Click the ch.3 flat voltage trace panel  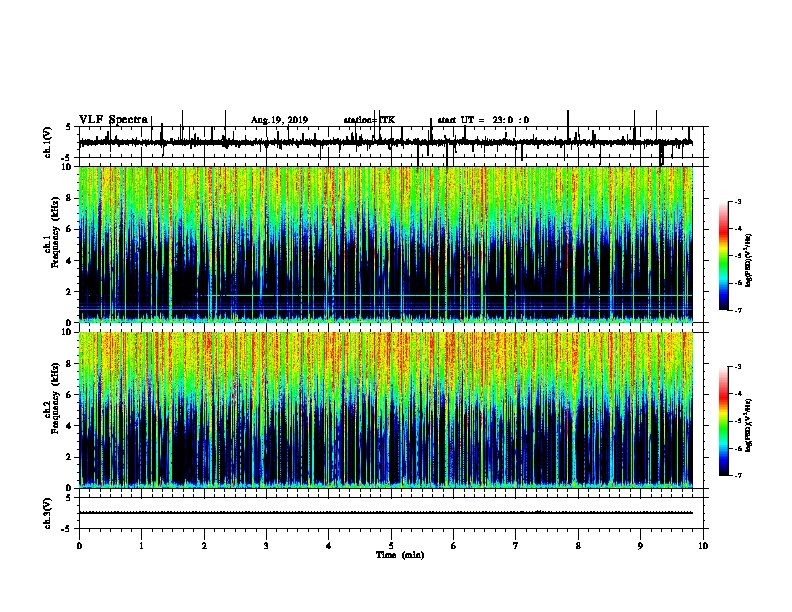click(x=391, y=513)
